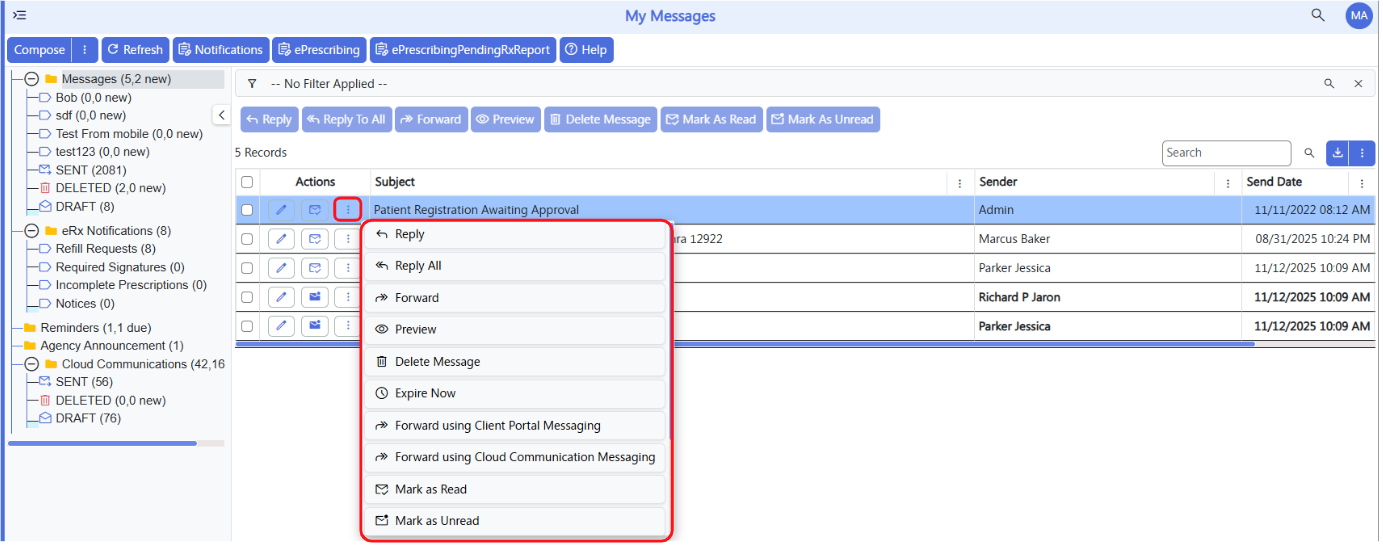Click the grid horizontal scrollbar
1383x547 pixels.
coord(745,344)
